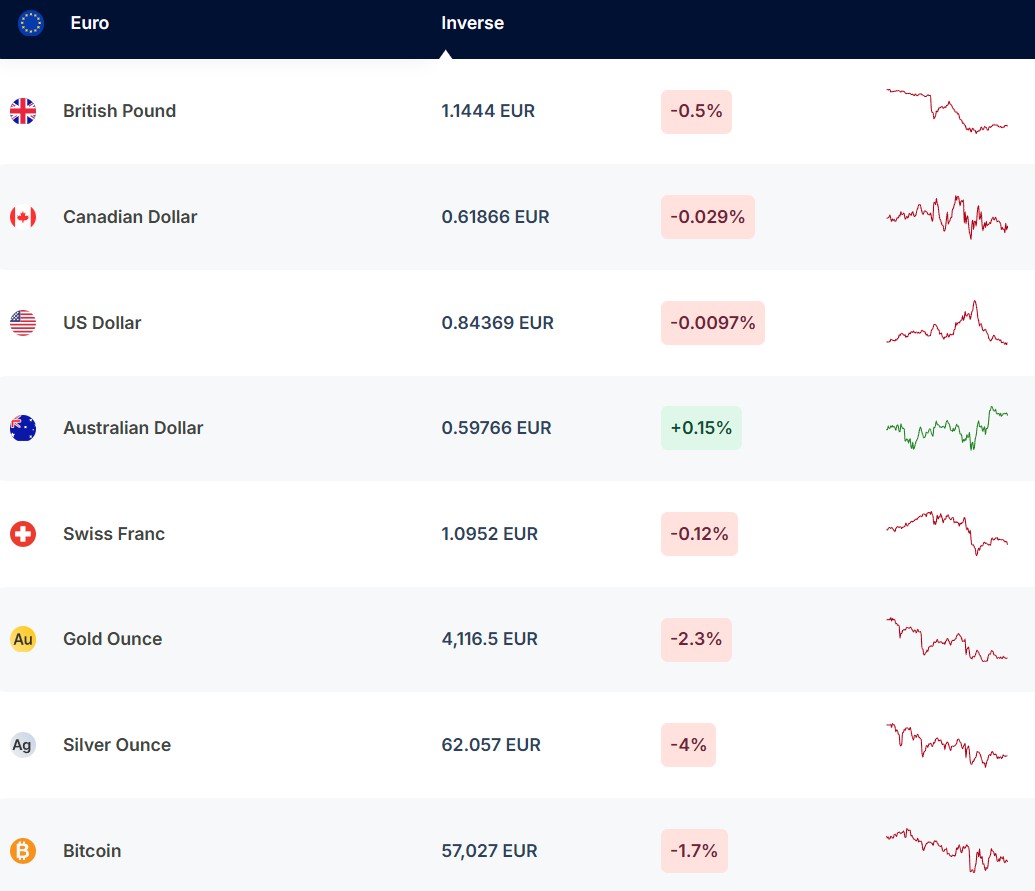Viewport: 1035px width, 891px height.
Task: Click the British Pound flag icon
Action: 23,111
